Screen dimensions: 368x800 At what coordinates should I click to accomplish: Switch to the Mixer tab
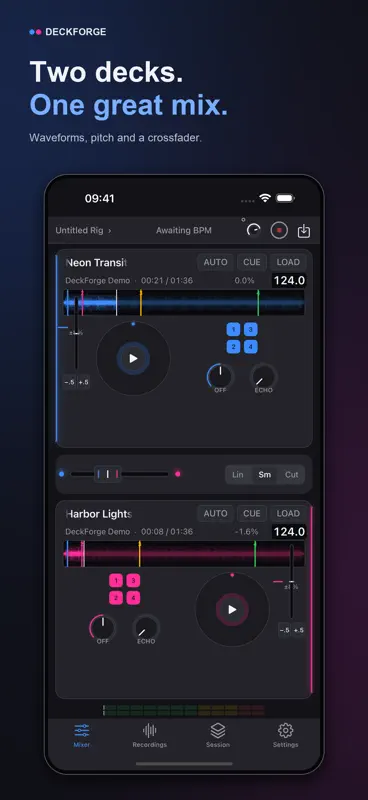click(x=82, y=735)
